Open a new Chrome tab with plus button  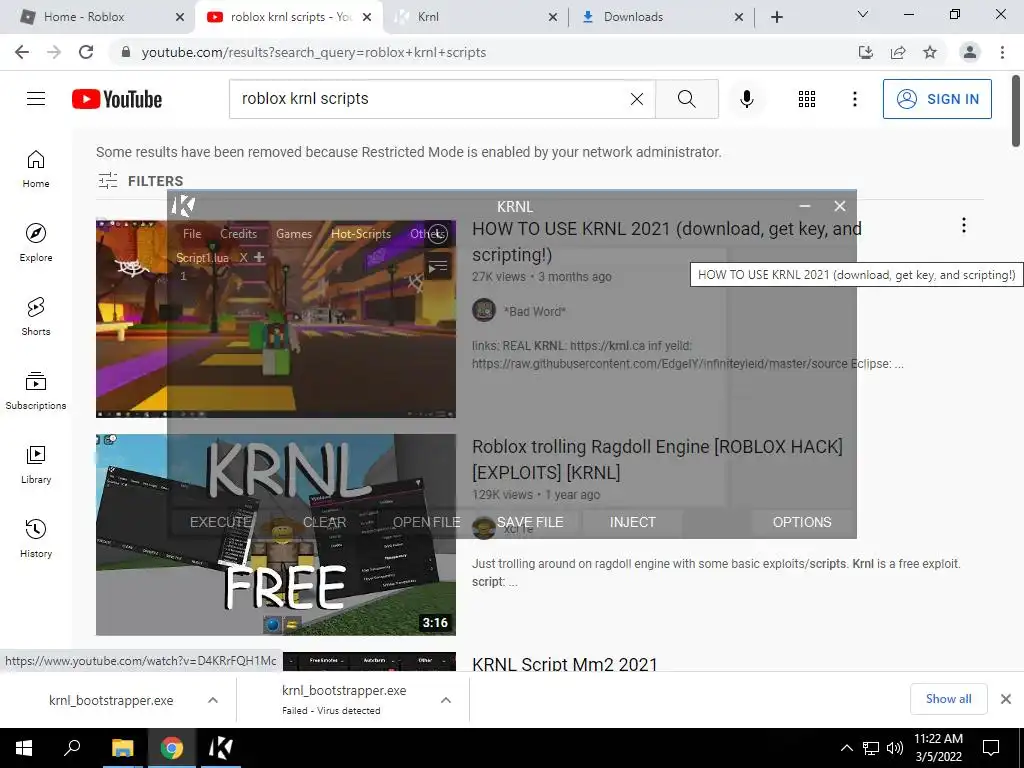pyautogui.click(x=776, y=17)
